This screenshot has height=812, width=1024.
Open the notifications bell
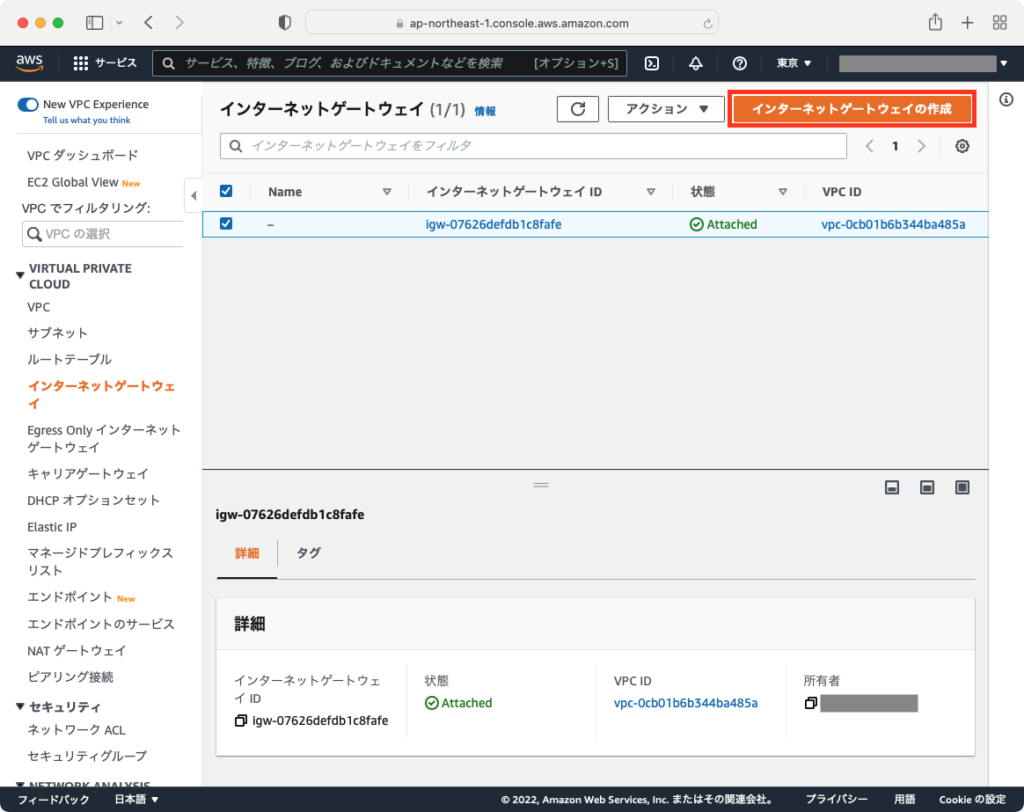pyautogui.click(x=696, y=63)
